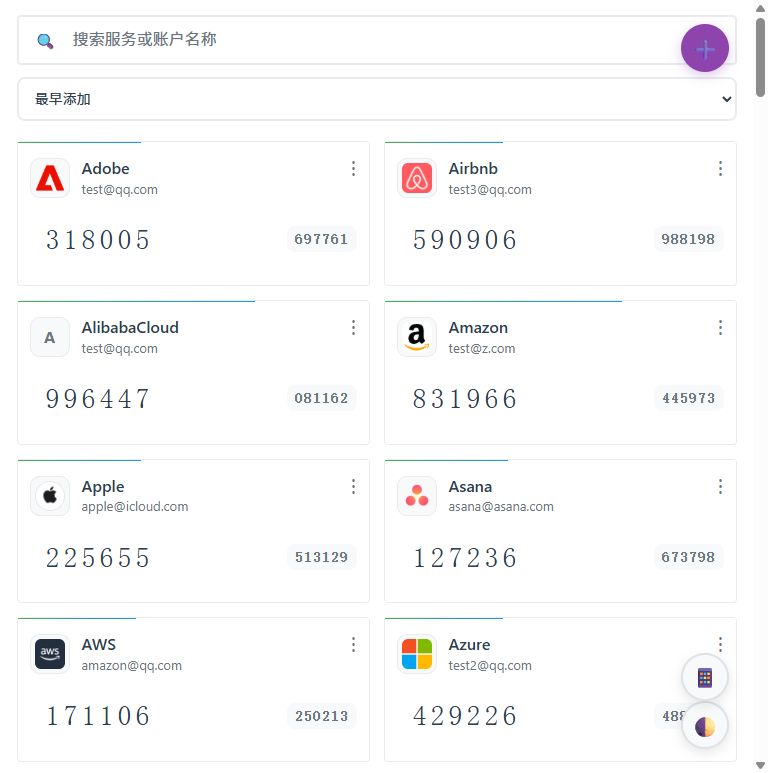Click the floating grid tools button
The width and height of the screenshot is (768, 773).
(705, 678)
